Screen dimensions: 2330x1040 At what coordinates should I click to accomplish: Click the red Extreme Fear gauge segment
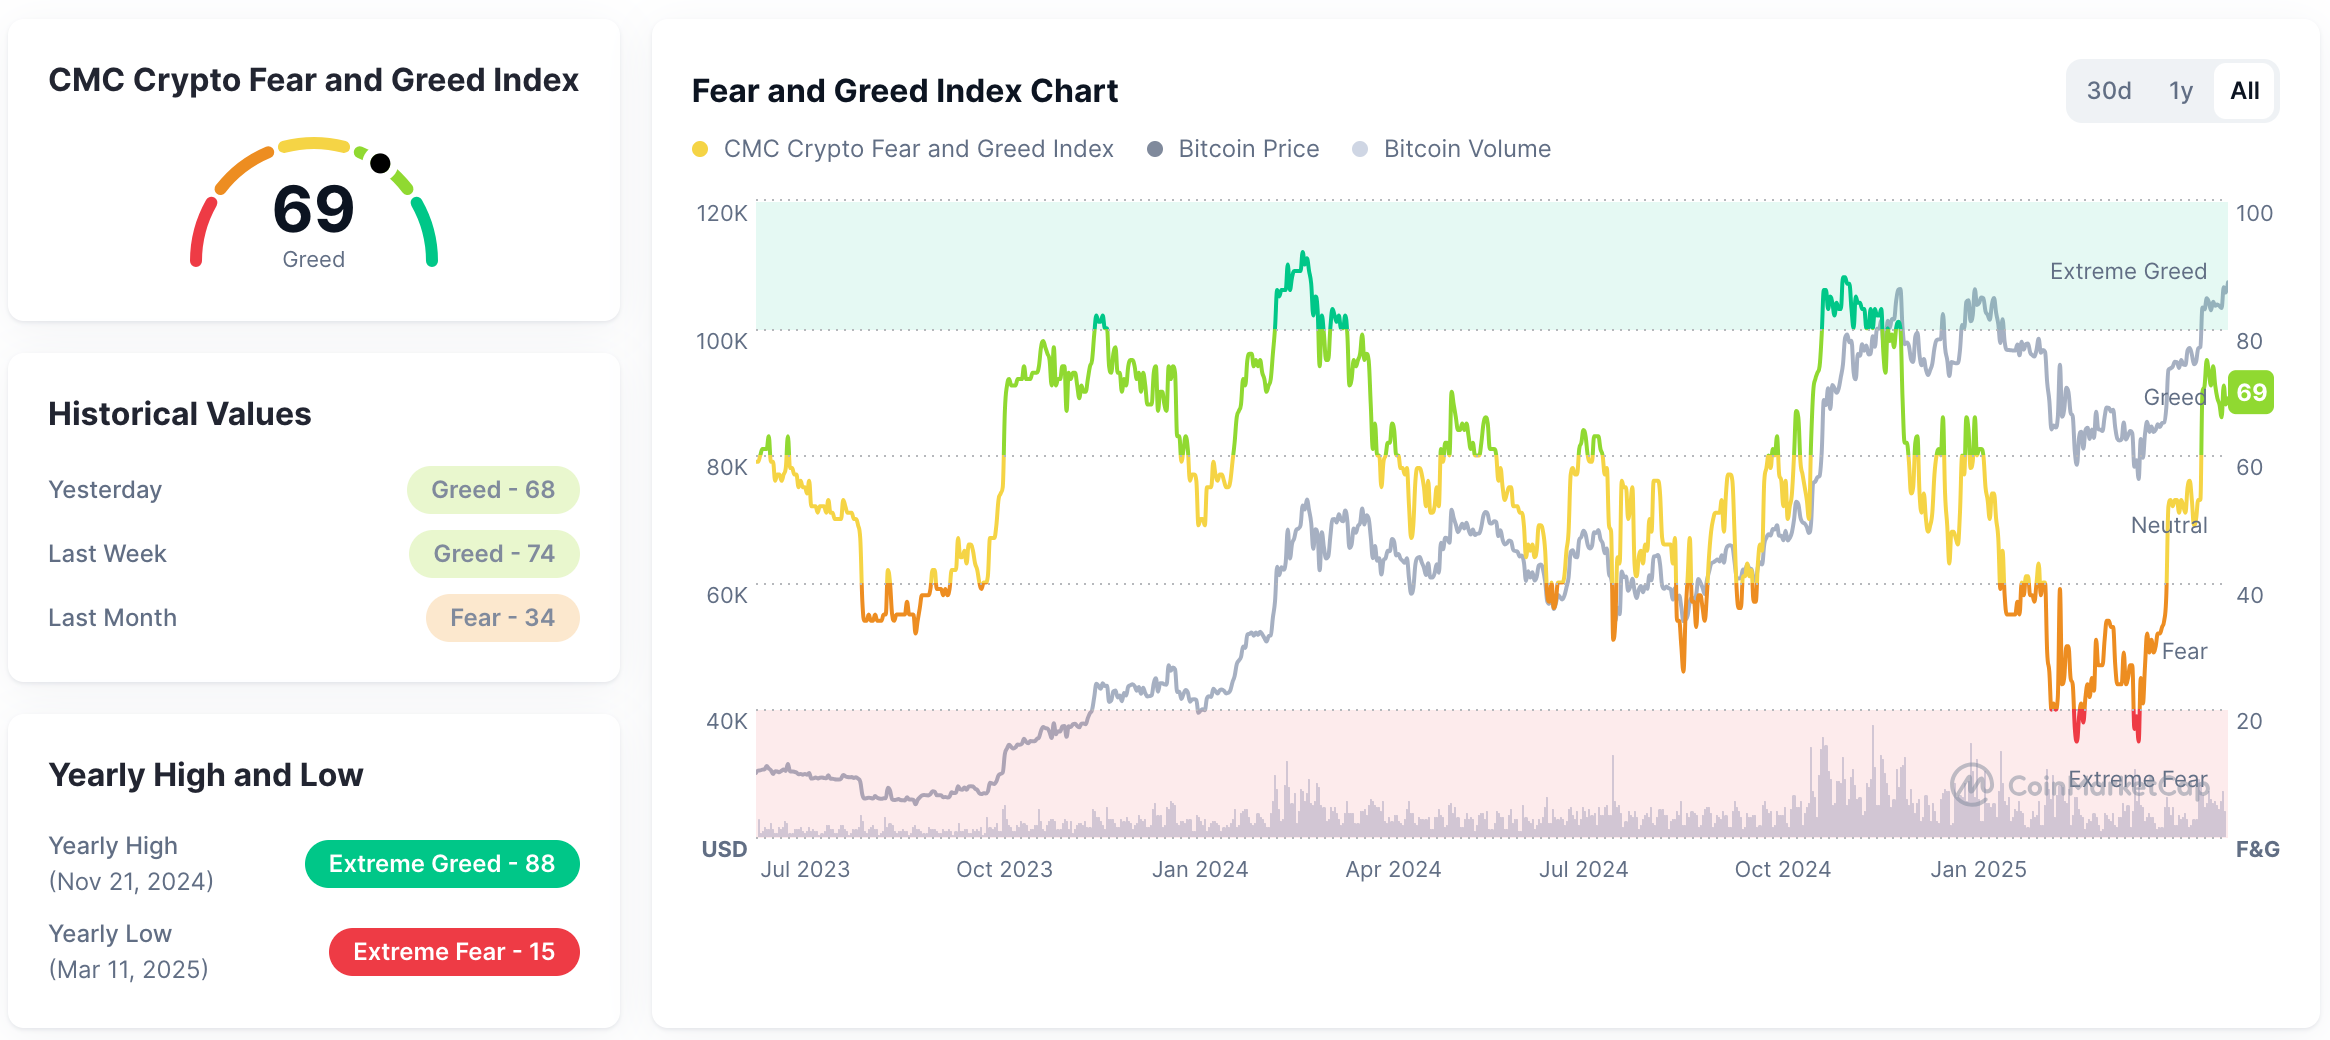(x=202, y=232)
